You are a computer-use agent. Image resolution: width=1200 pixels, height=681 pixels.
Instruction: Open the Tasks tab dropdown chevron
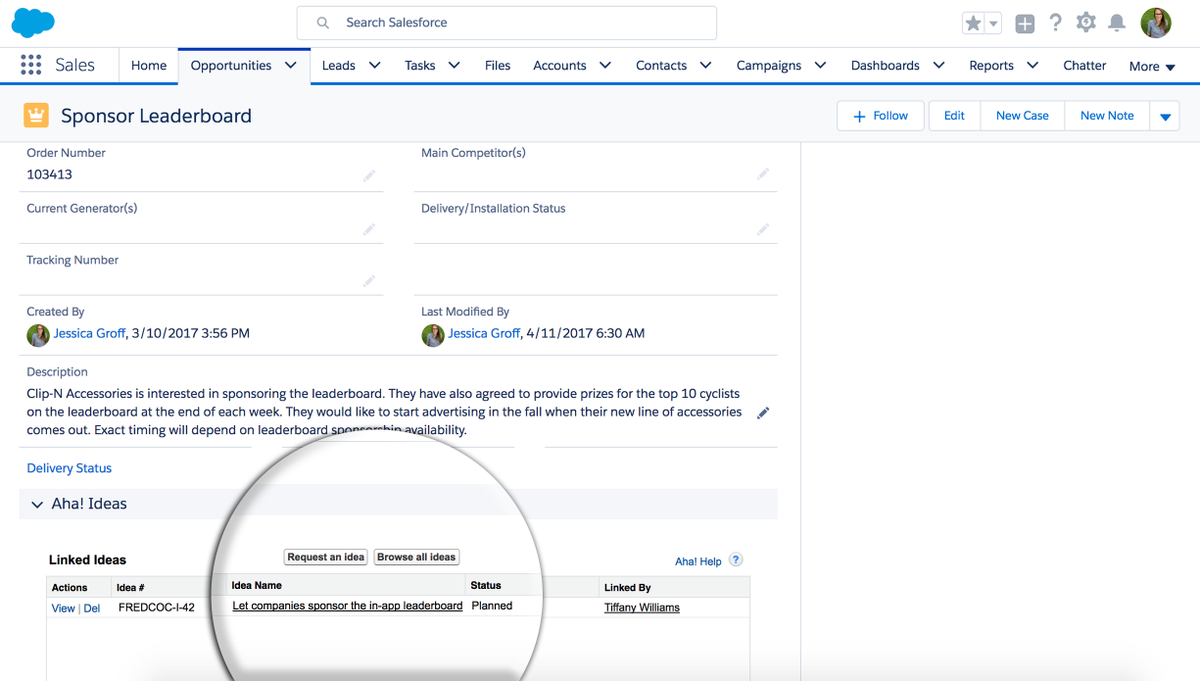[454, 65]
